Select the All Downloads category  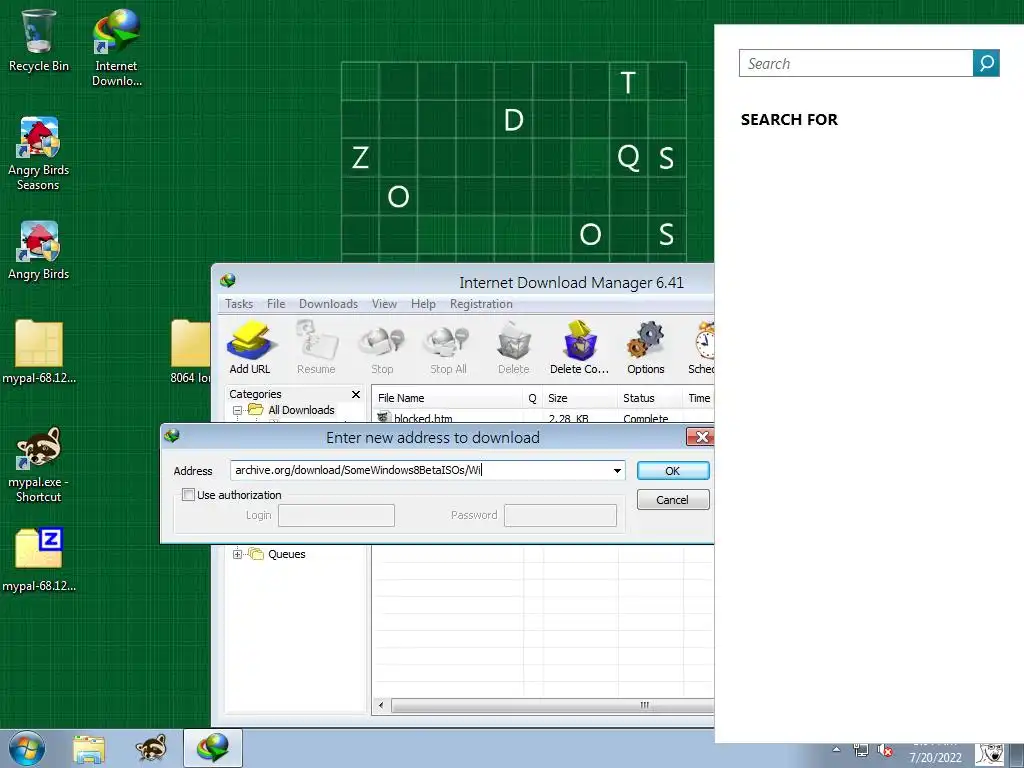(301, 410)
